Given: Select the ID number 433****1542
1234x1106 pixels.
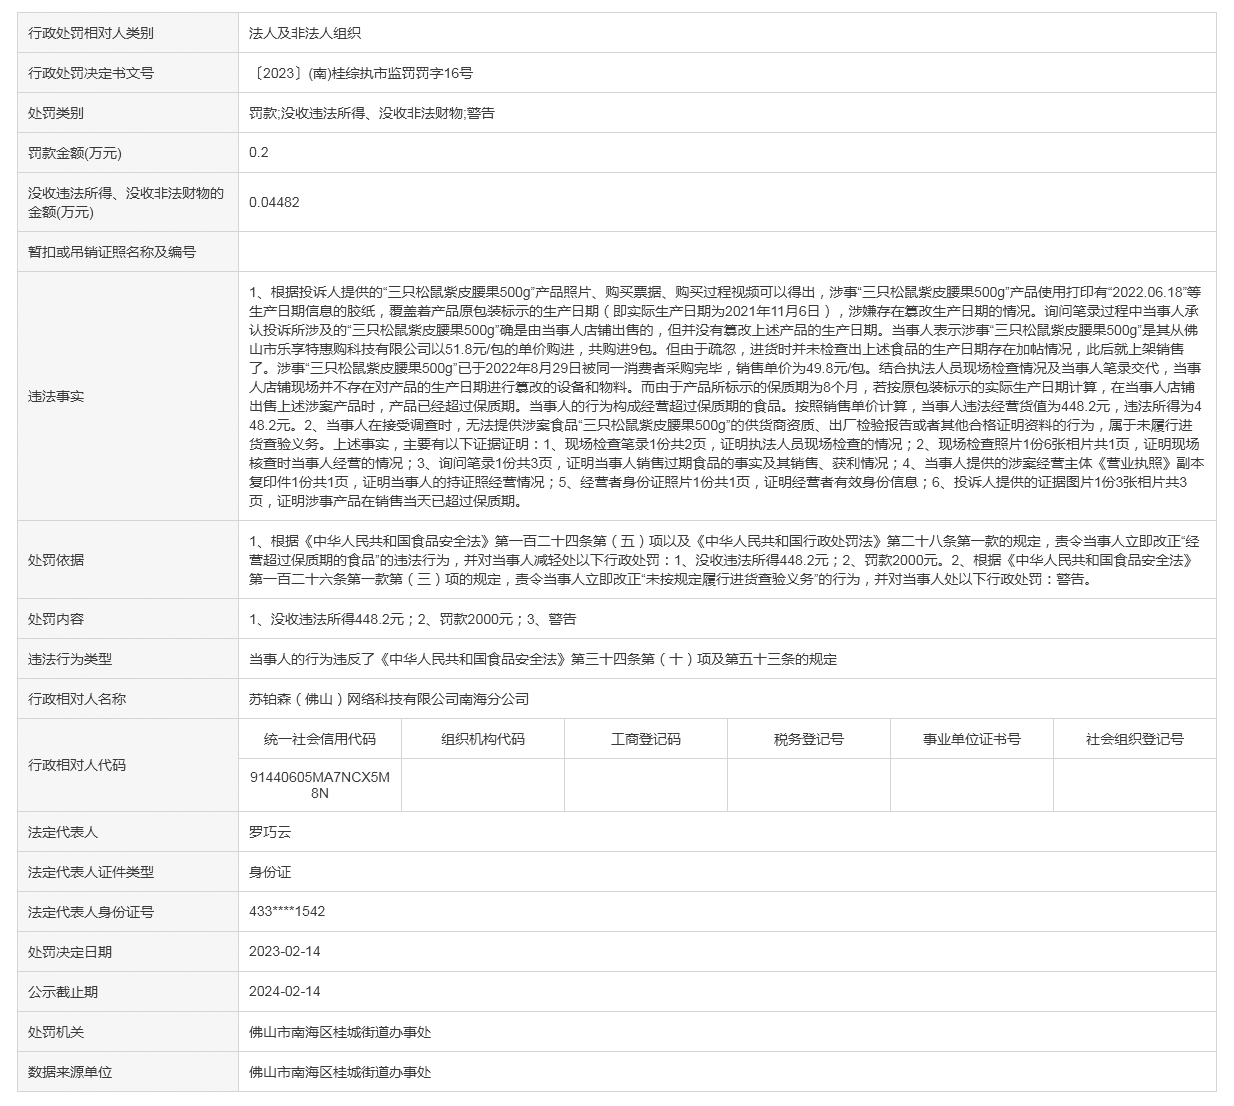Looking at the screenshot, I should pyautogui.click(x=287, y=912).
